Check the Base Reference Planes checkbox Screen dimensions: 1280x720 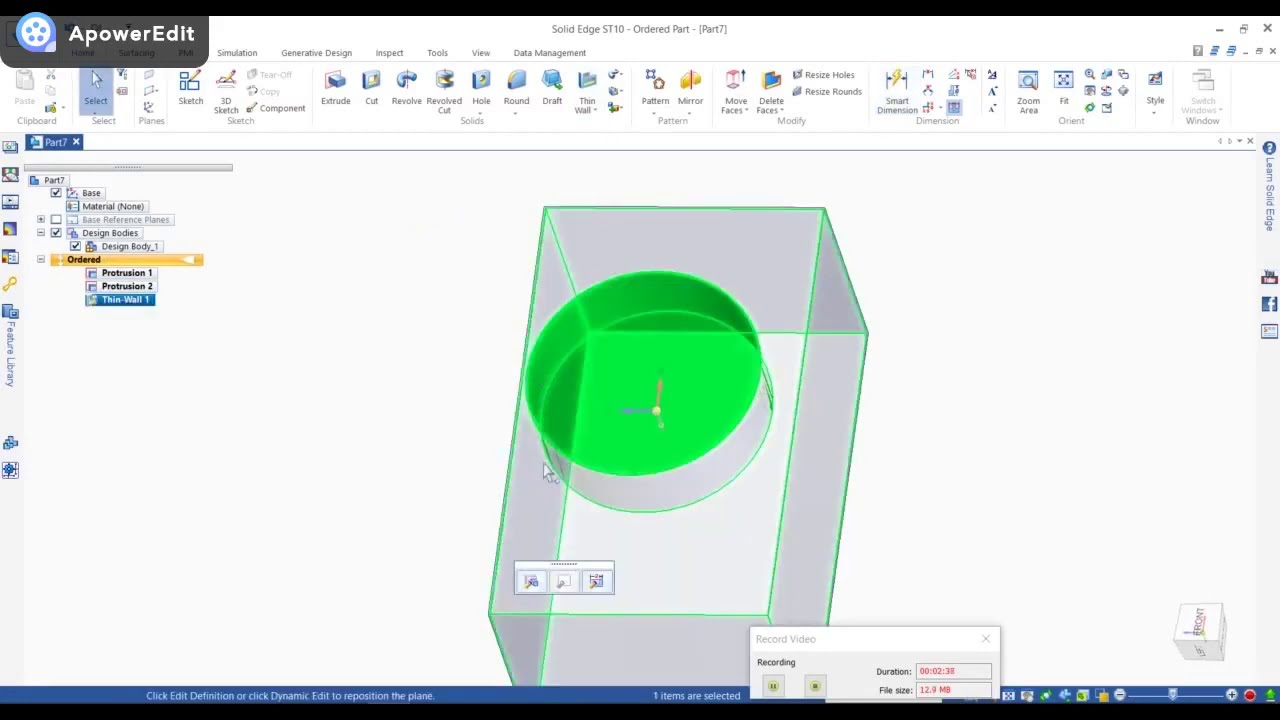pos(56,220)
